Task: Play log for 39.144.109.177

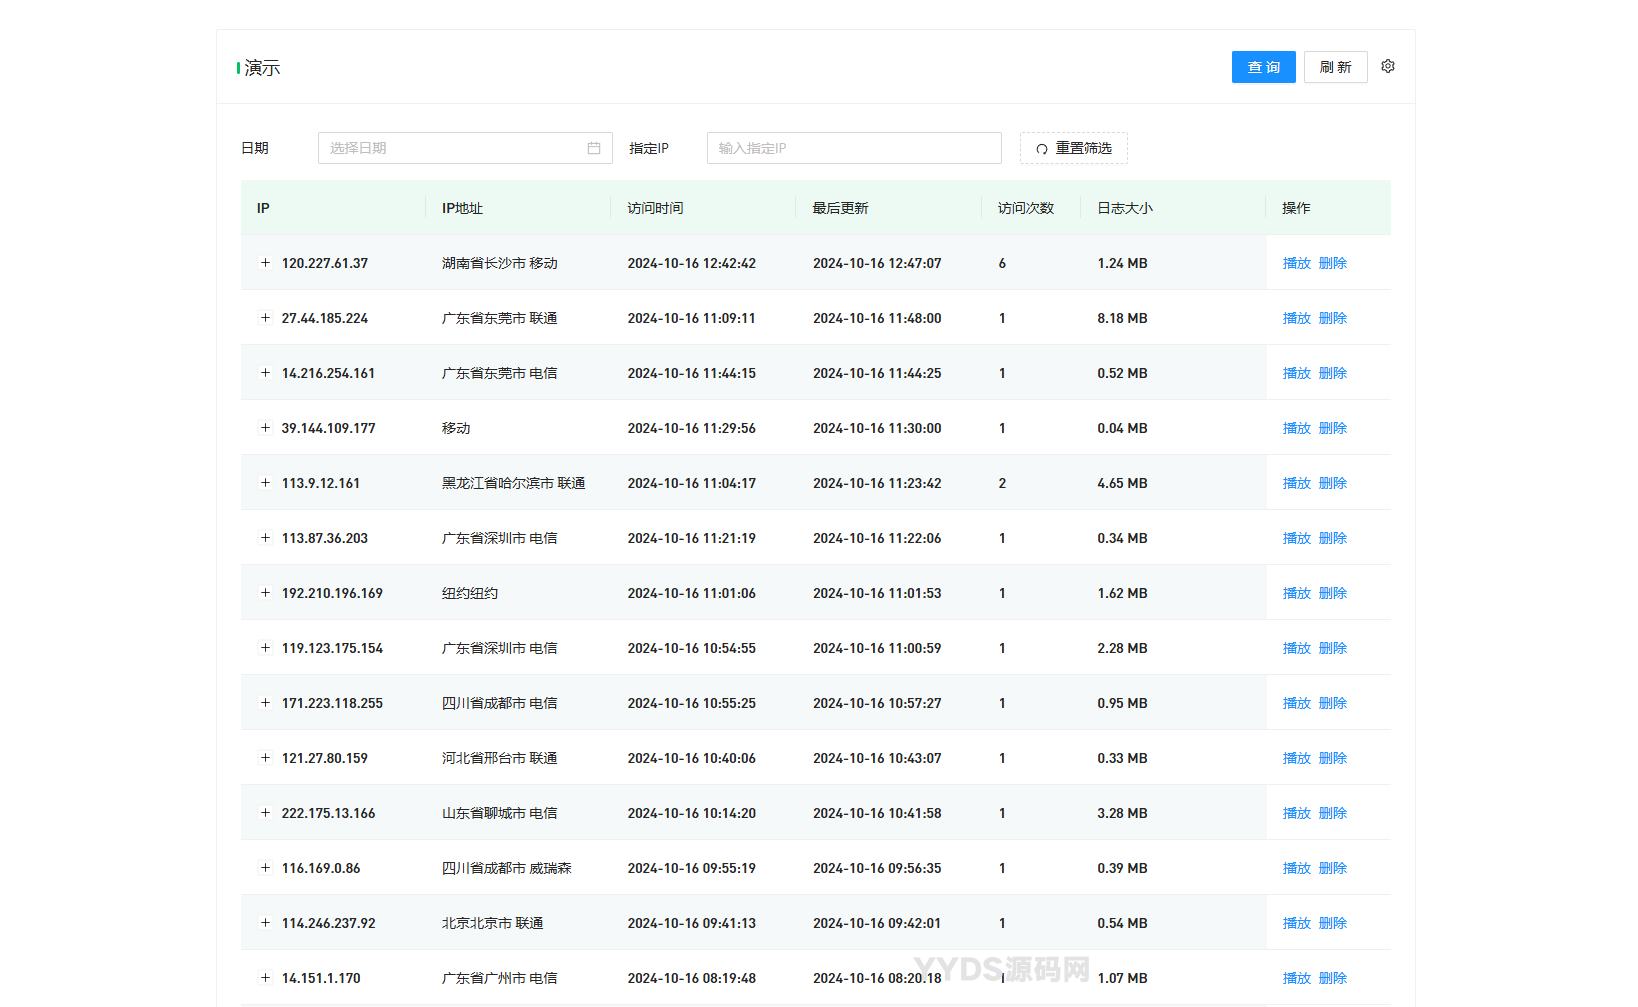Action: click(x=1296, y=428)
